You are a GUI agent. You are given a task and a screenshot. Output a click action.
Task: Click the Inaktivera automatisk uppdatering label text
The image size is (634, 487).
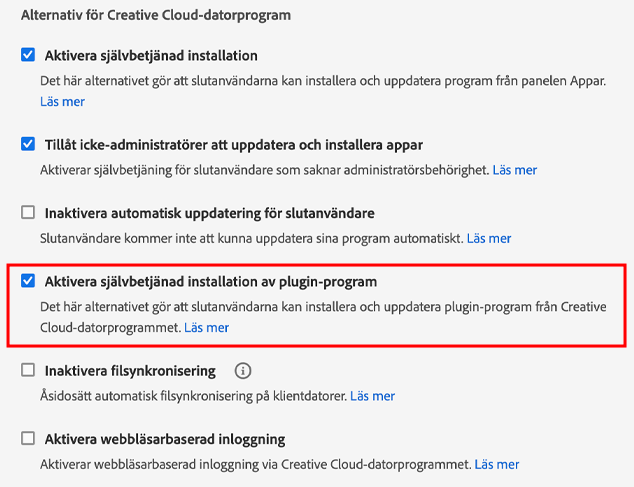click(209, 213)
